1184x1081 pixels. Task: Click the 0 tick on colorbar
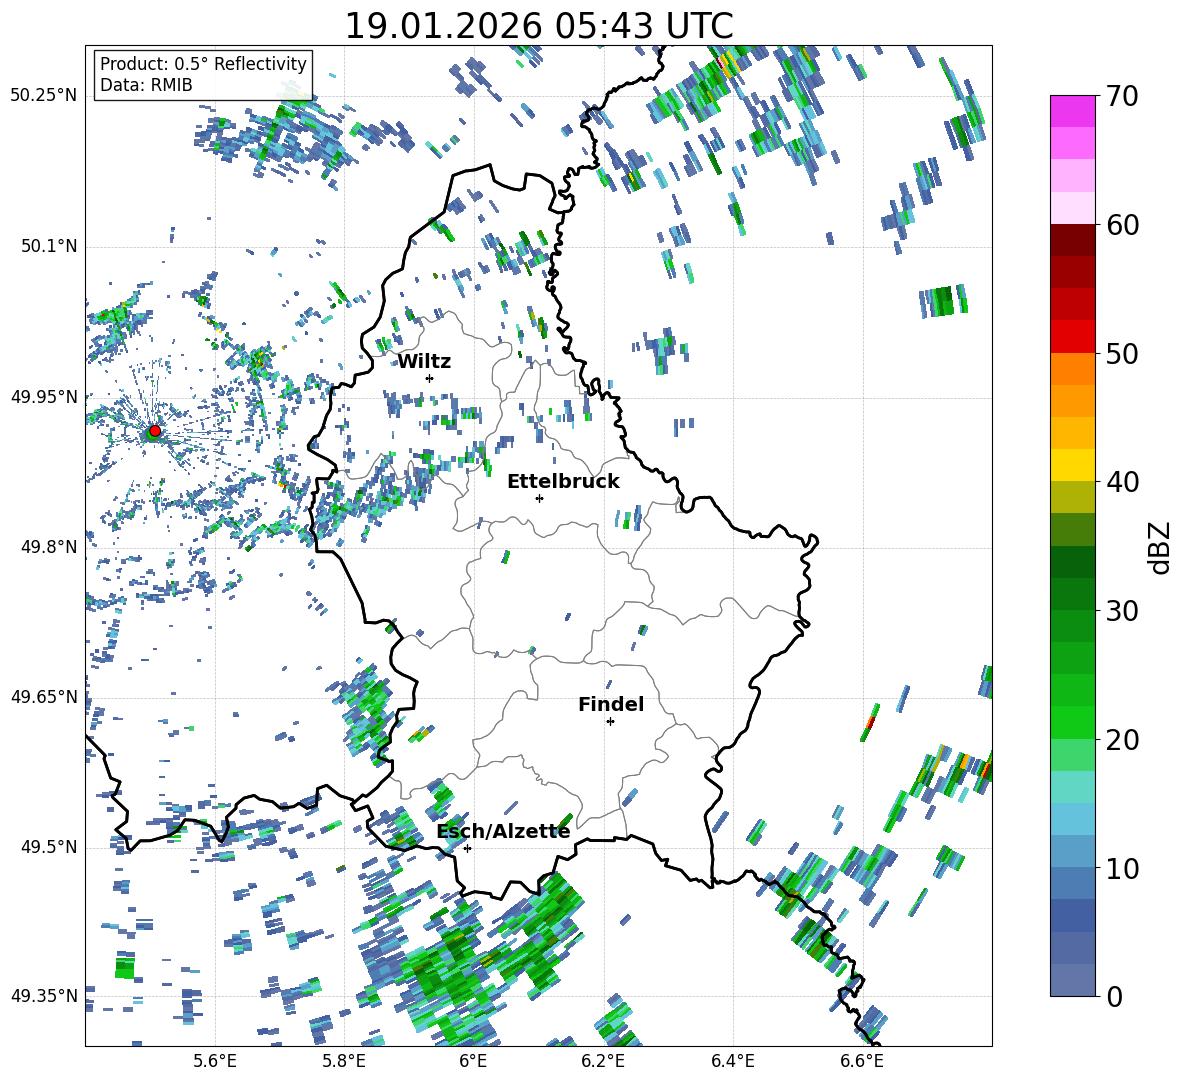tap(1114, 996)
